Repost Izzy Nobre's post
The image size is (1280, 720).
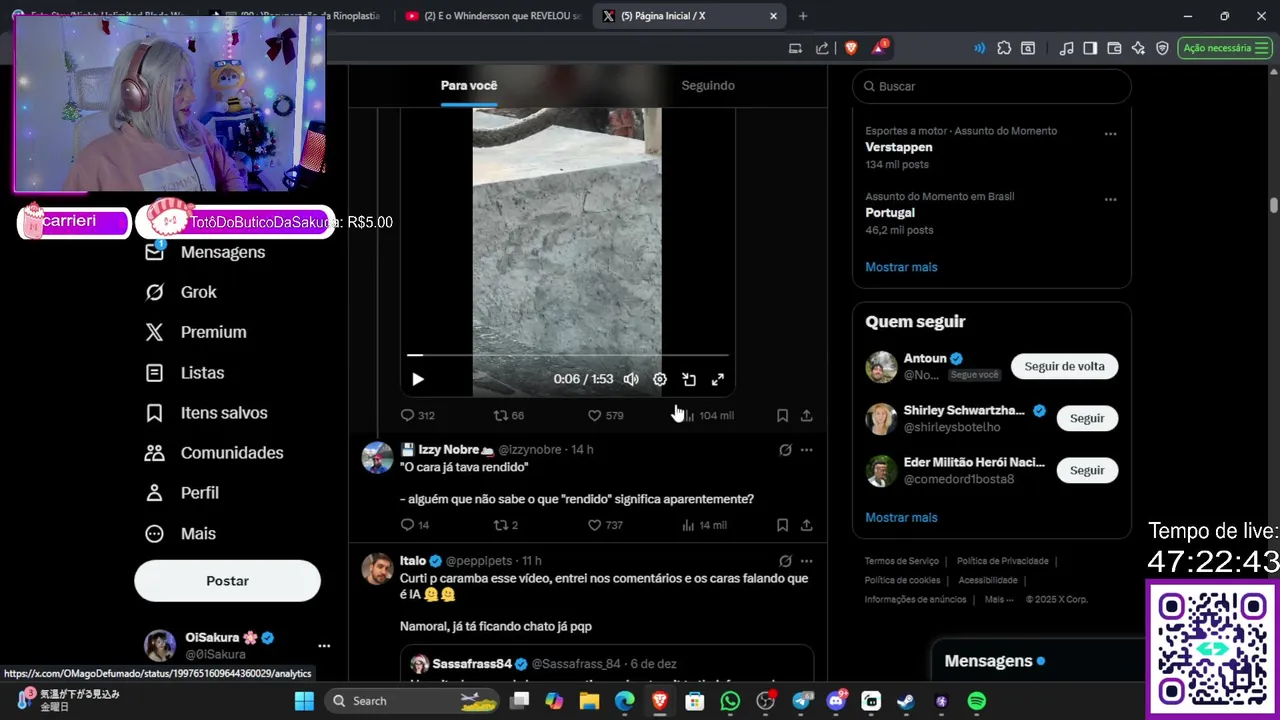coord(506,525)
